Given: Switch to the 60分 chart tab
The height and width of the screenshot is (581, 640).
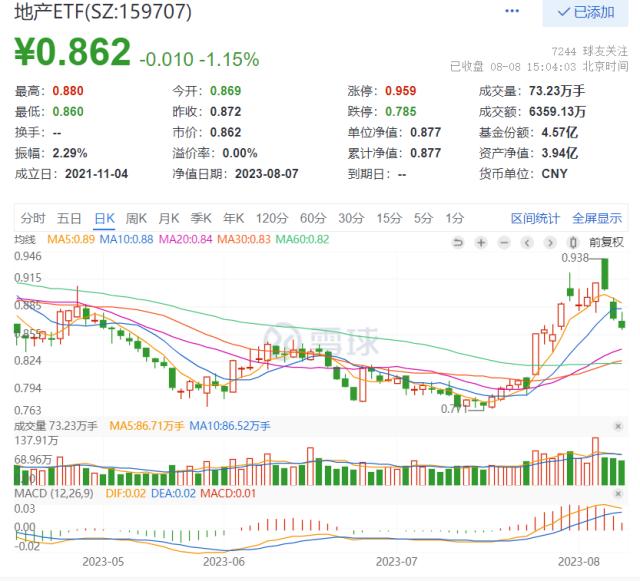Looking at the screenshot, I should point(313,218).
